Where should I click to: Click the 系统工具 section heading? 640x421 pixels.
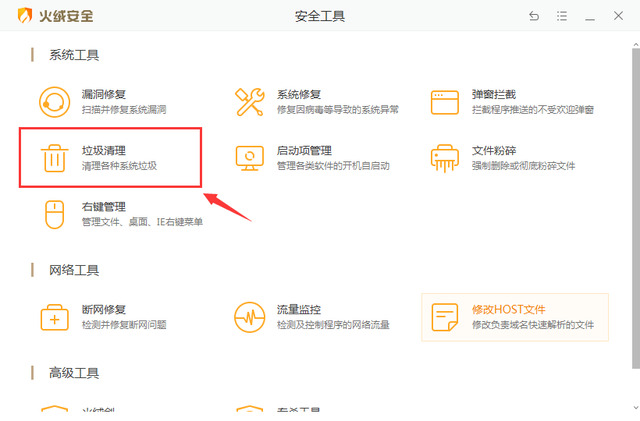[x=74, y=55]
